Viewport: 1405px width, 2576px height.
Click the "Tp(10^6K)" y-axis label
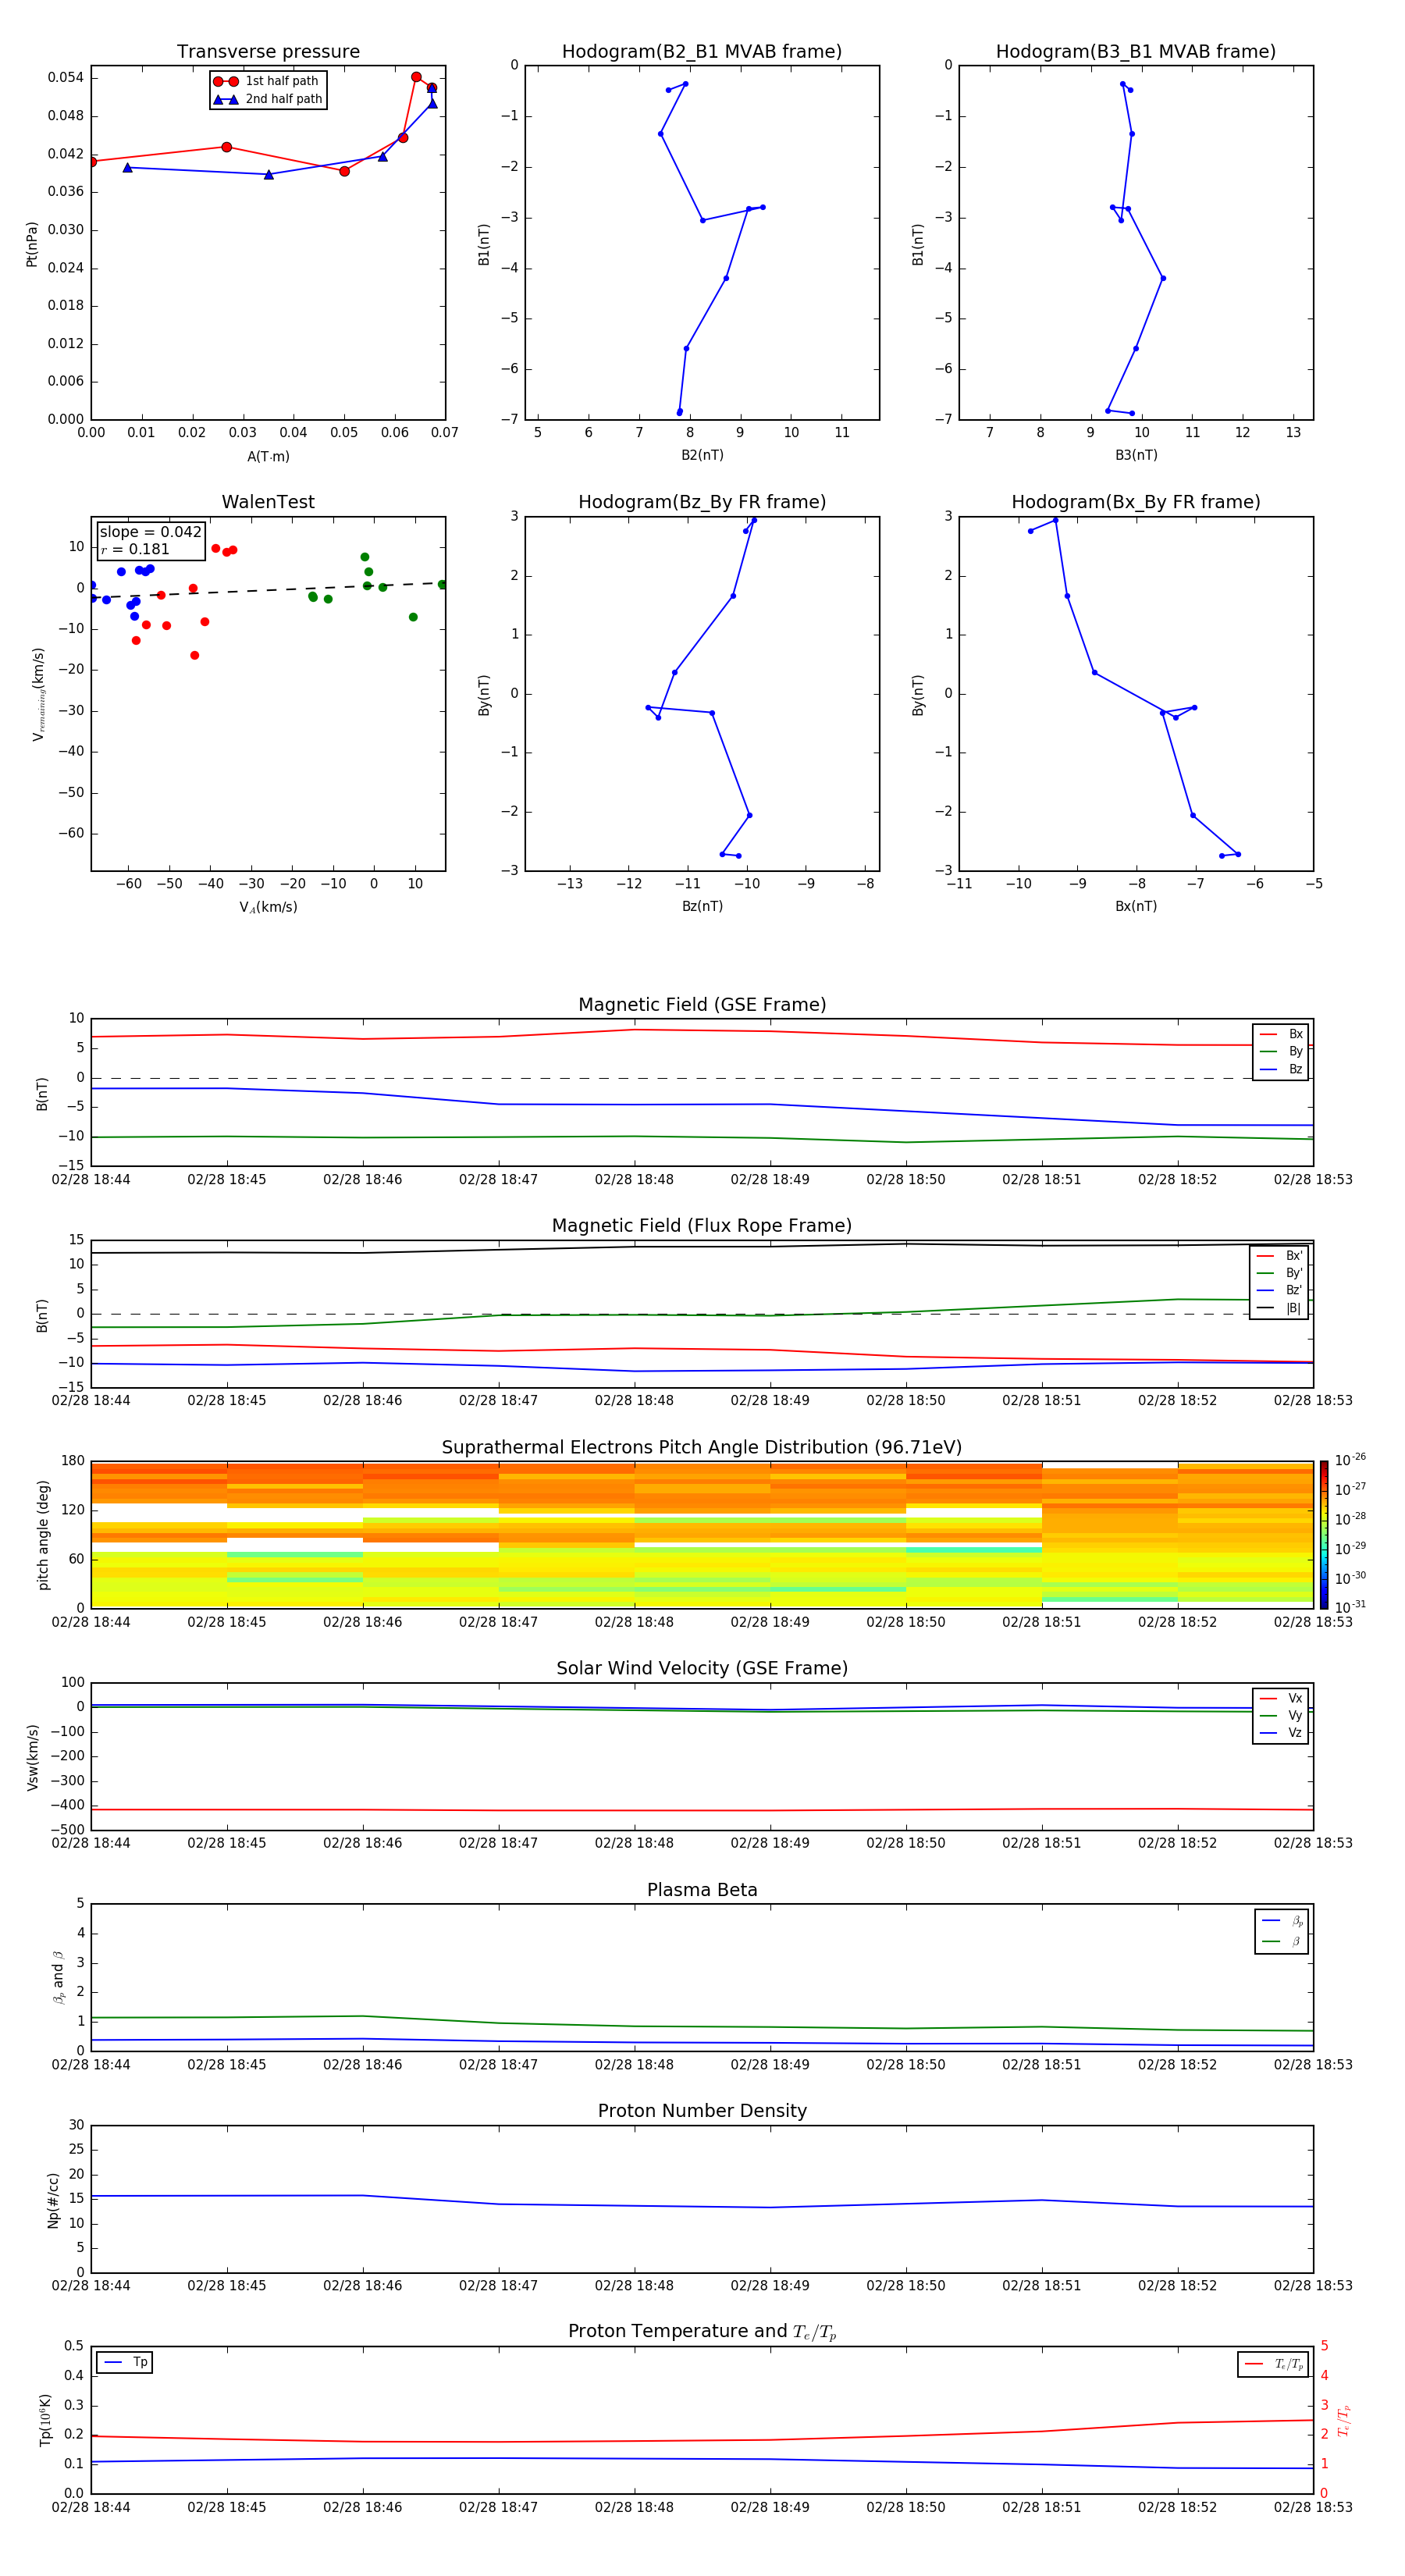[x=45, y=2420]
